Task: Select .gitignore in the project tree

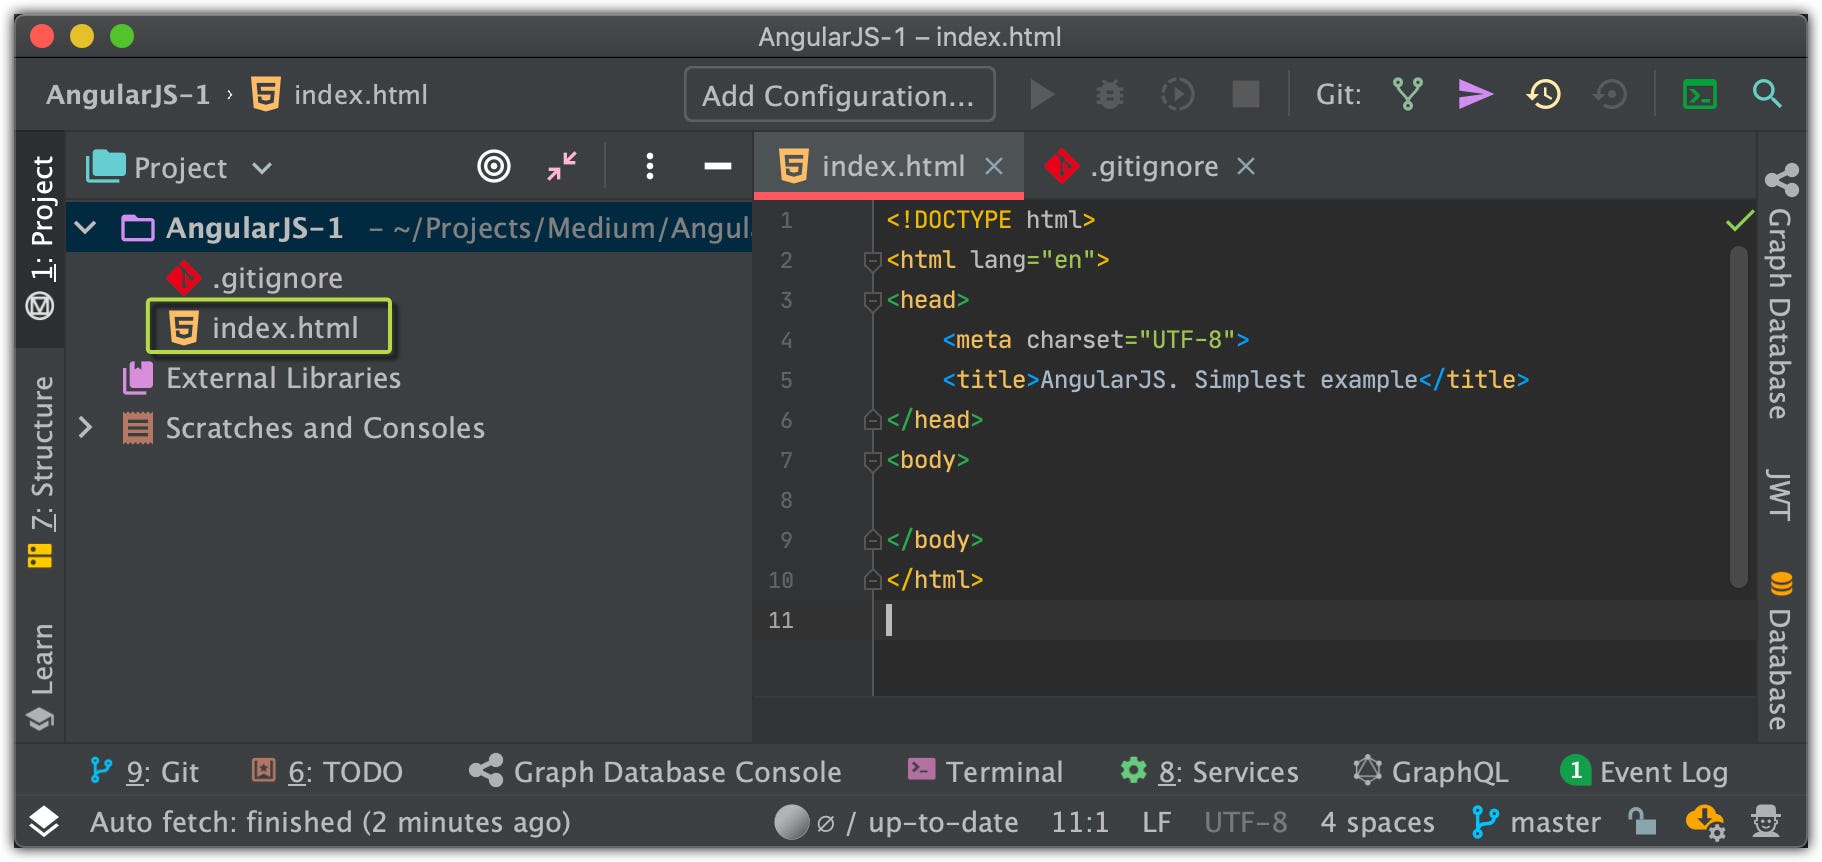Action: (255, 278)
